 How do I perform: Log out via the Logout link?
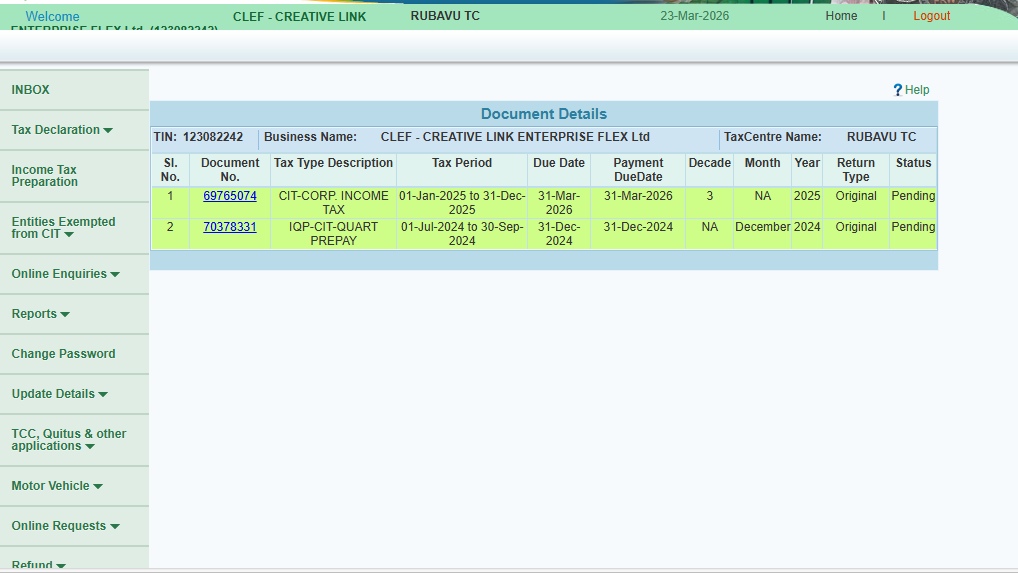point(931,16)
